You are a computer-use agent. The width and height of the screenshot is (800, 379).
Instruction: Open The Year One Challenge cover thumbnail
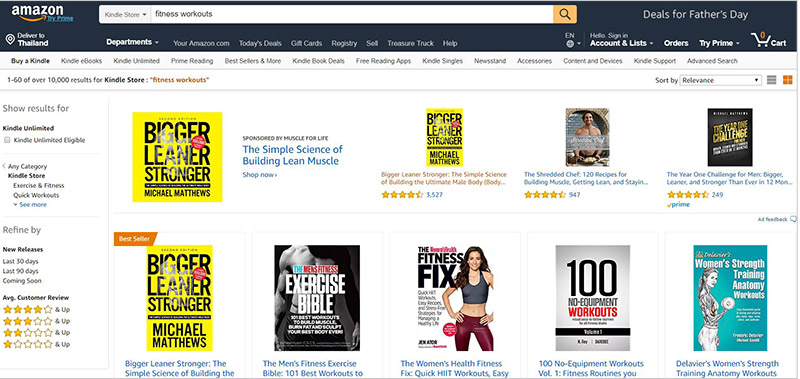pyautogui.click(x=730, y=137)
